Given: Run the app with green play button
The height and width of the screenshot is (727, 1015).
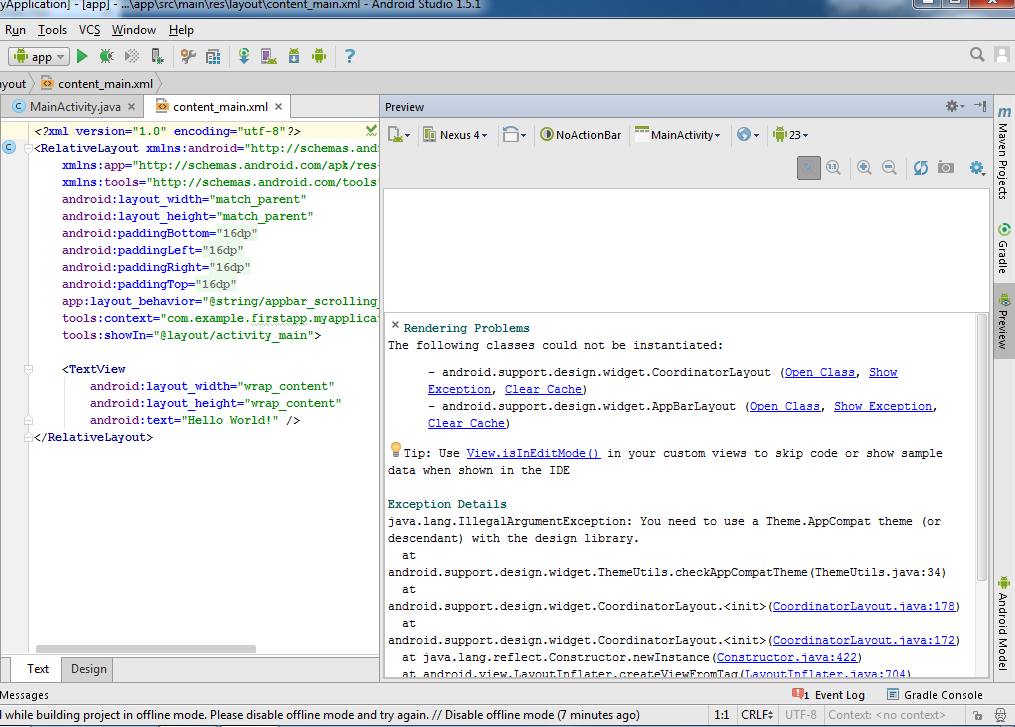Looking at the screenshot, I should point(83,57).
